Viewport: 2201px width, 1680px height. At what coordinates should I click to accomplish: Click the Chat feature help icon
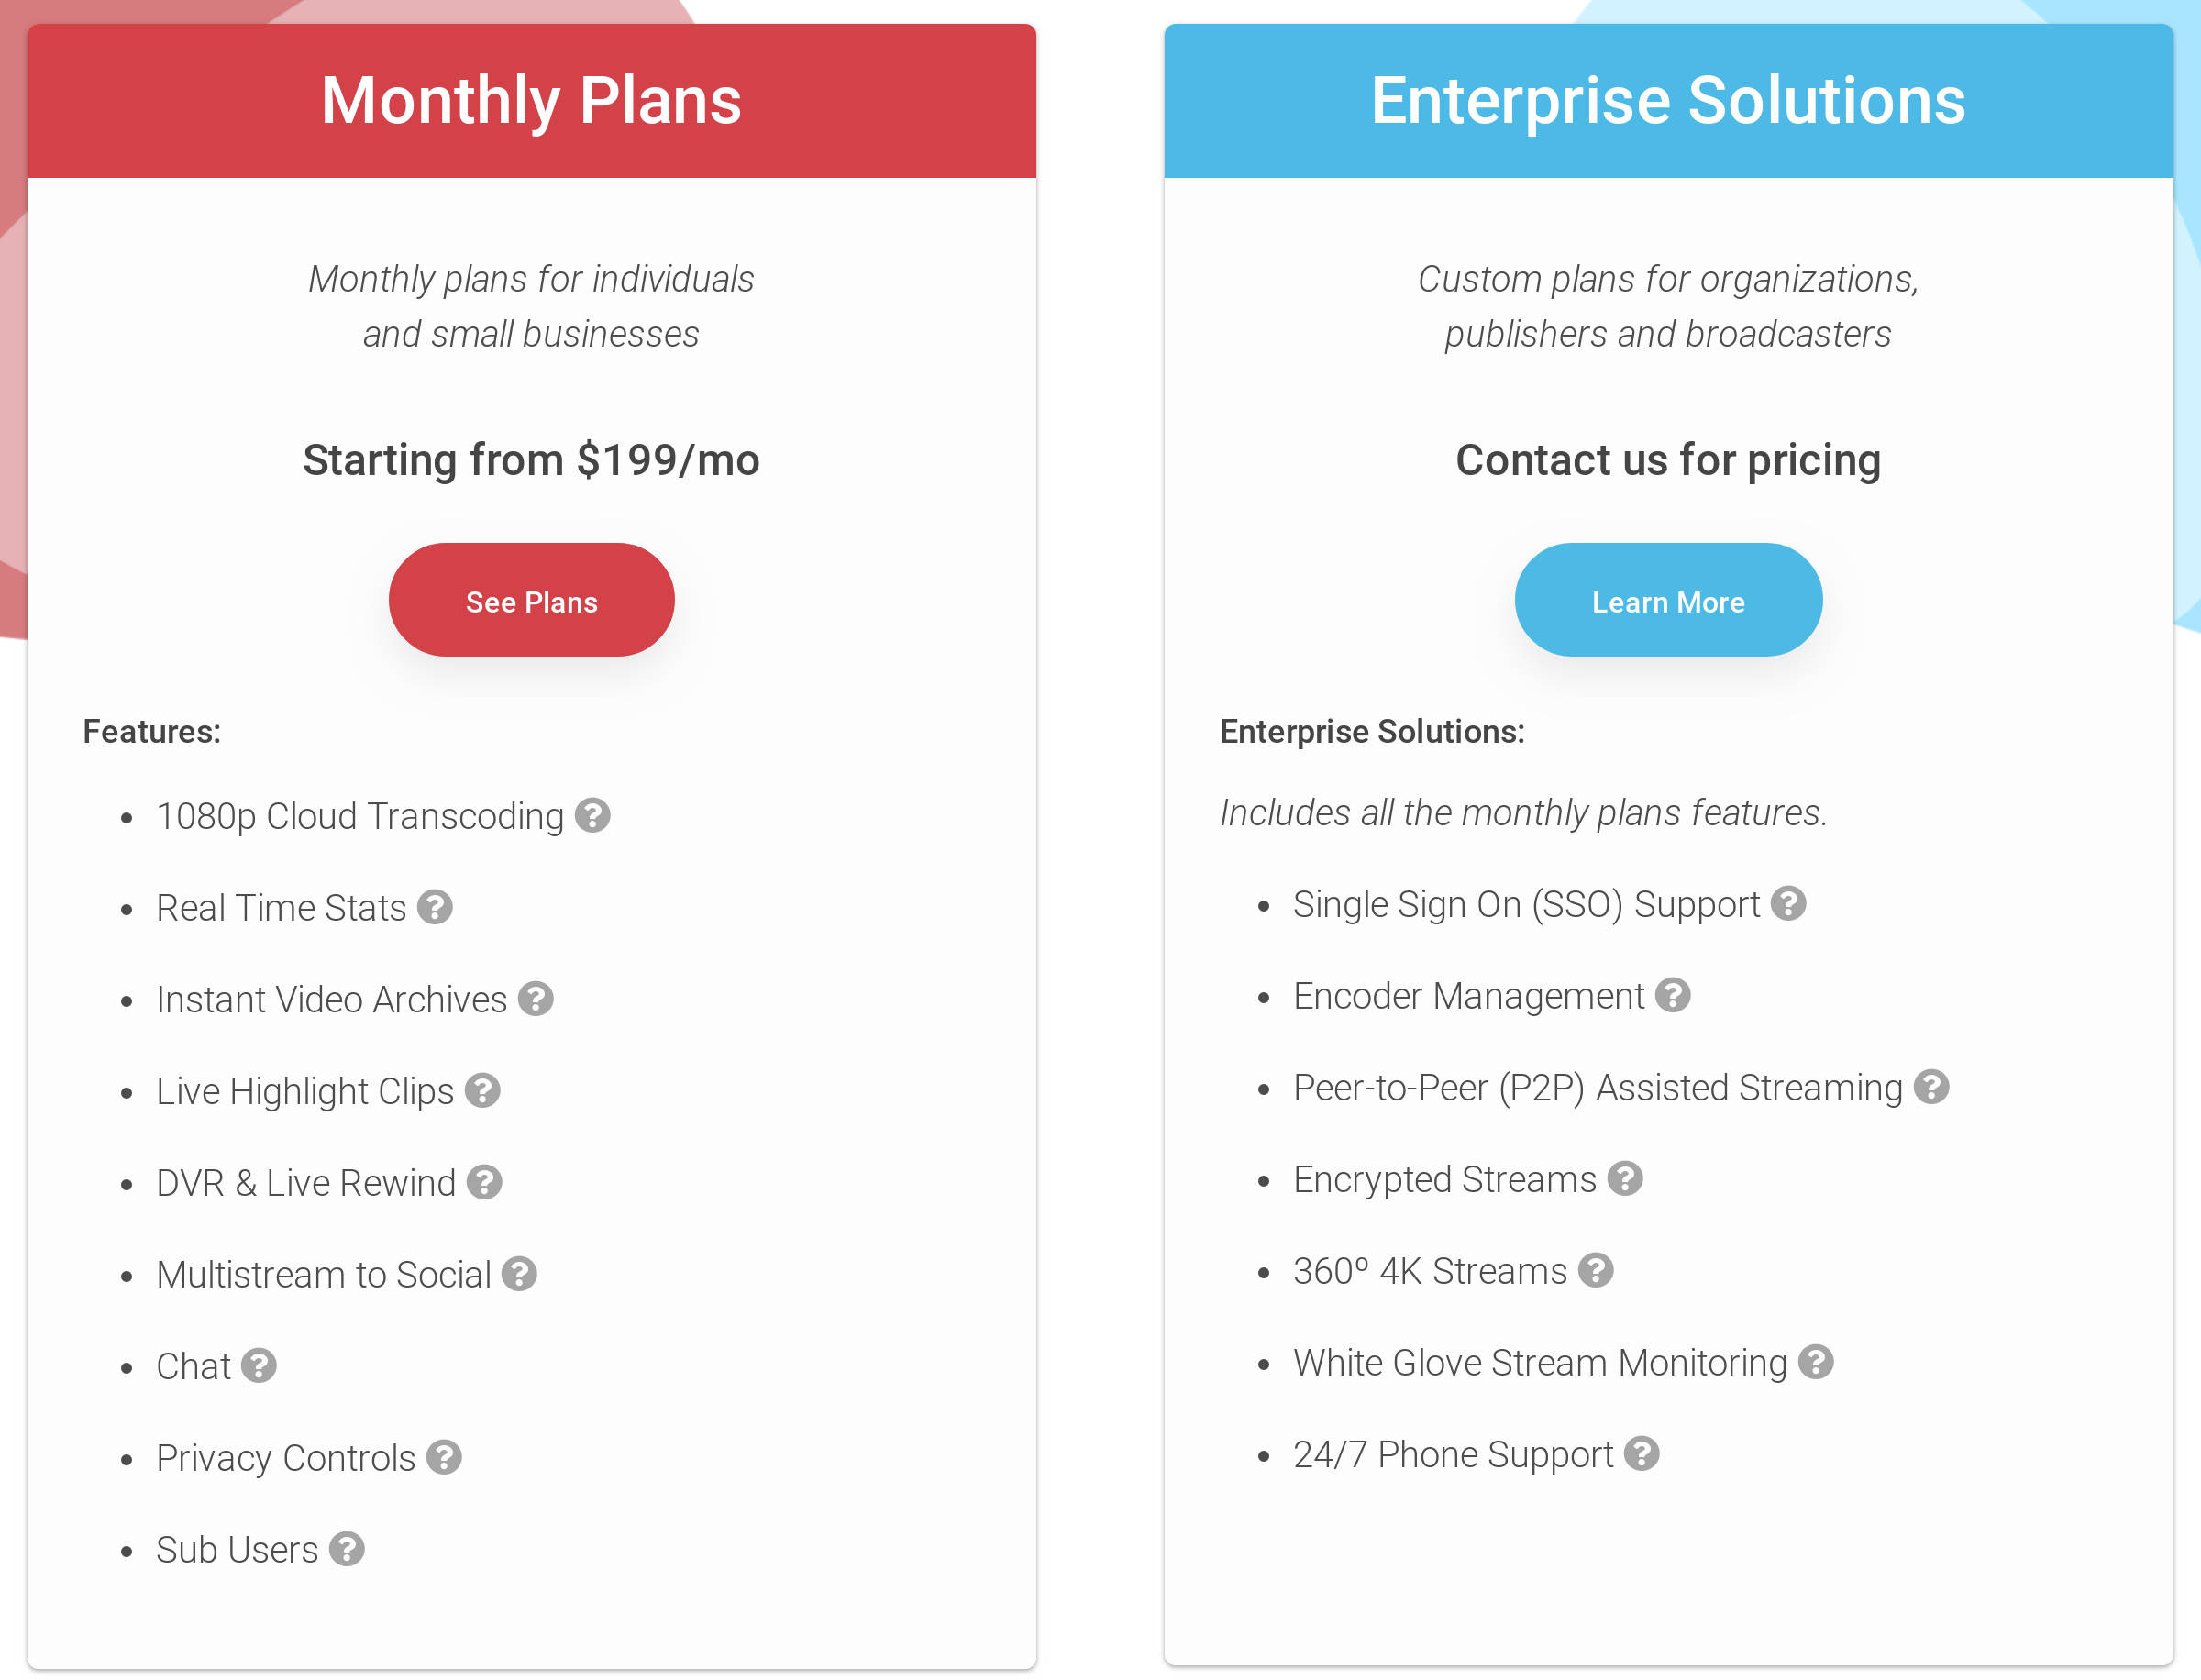click(x=259, y=1366)
